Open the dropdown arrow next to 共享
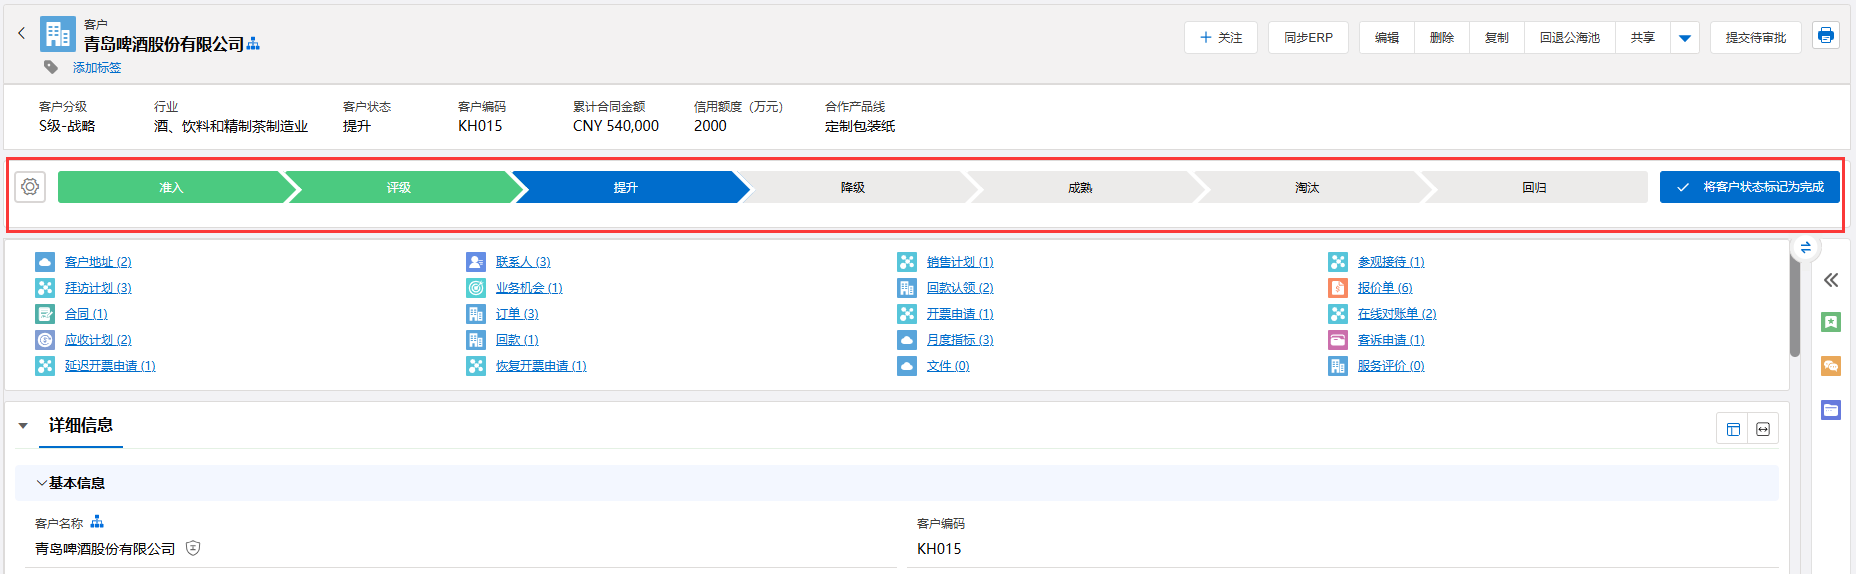 [x=1684, y=38]
